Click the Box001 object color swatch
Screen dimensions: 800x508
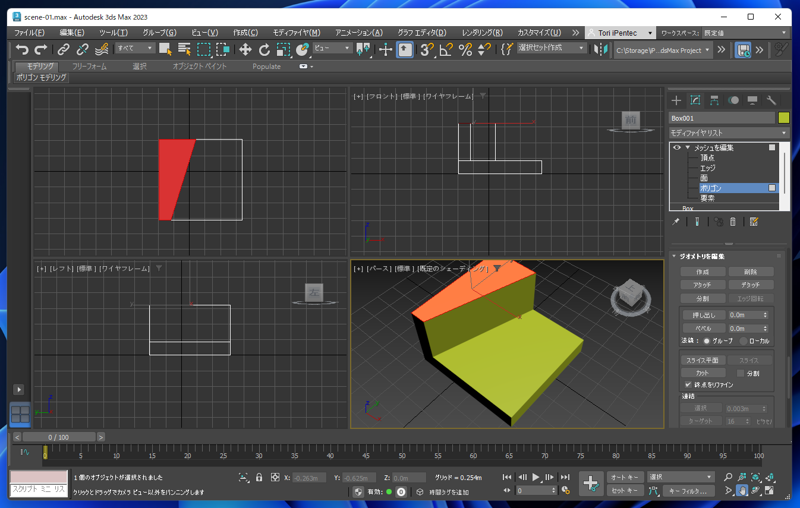(x=784, y=118)
